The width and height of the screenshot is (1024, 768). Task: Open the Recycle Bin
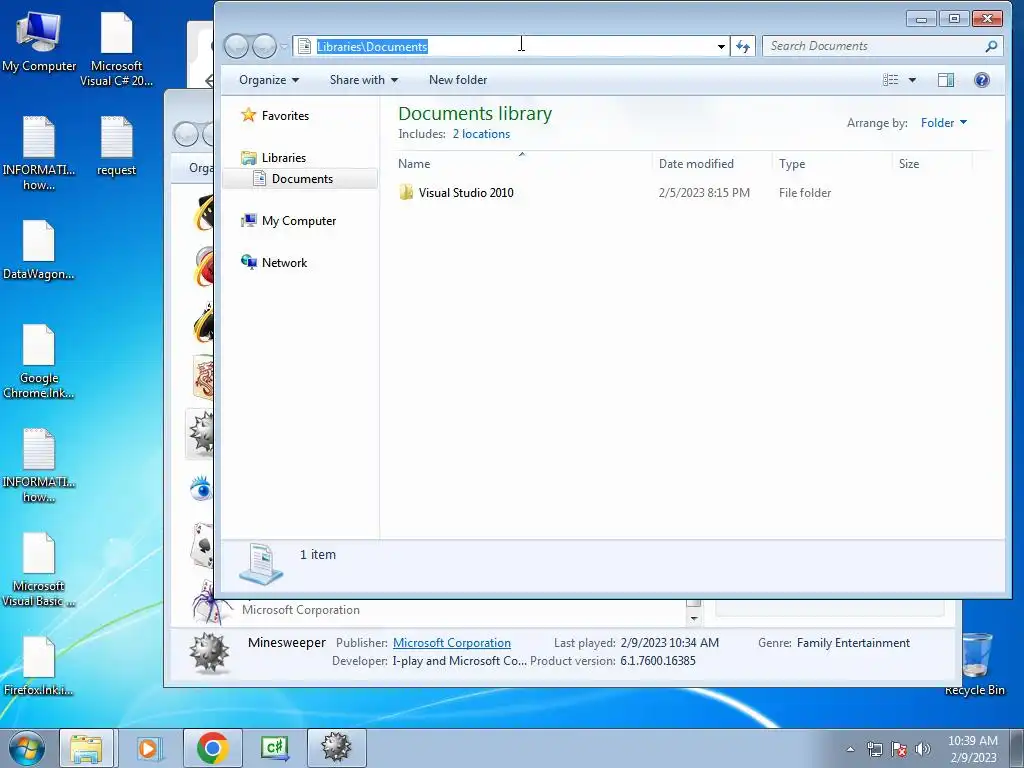click(975, 664)
